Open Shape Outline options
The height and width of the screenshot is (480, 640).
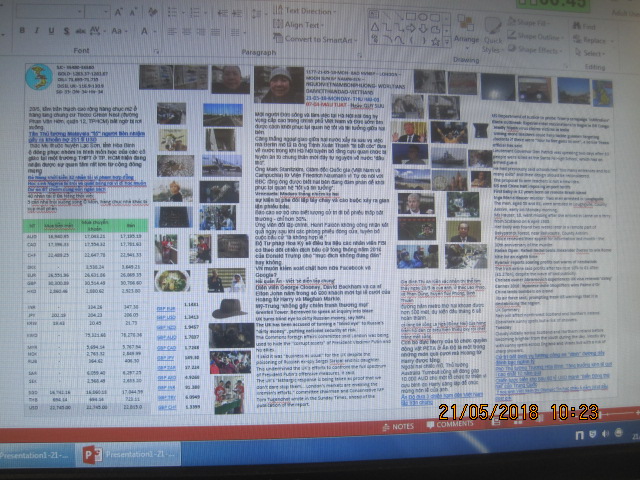[x=535, y=36]
